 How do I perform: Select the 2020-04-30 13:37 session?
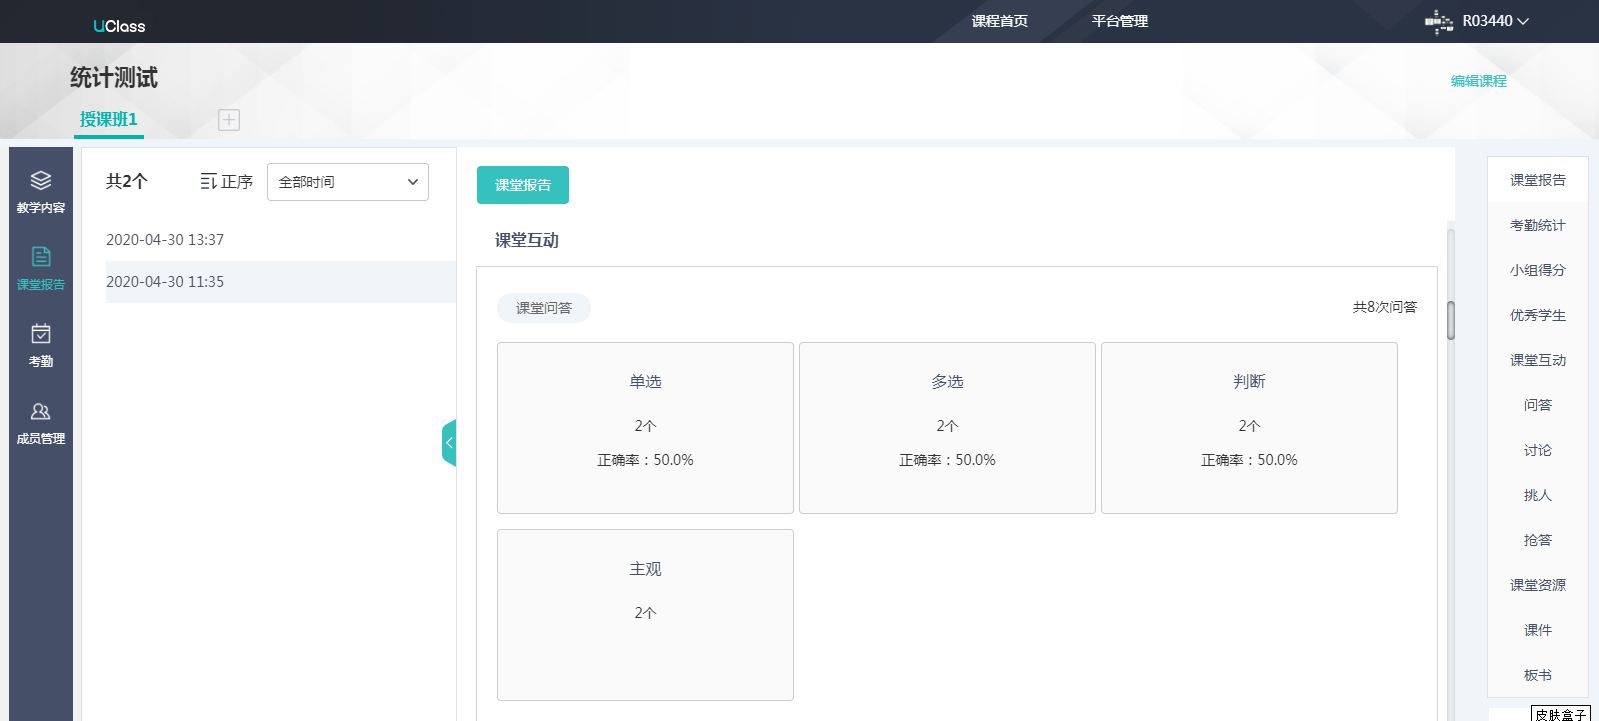281,240
